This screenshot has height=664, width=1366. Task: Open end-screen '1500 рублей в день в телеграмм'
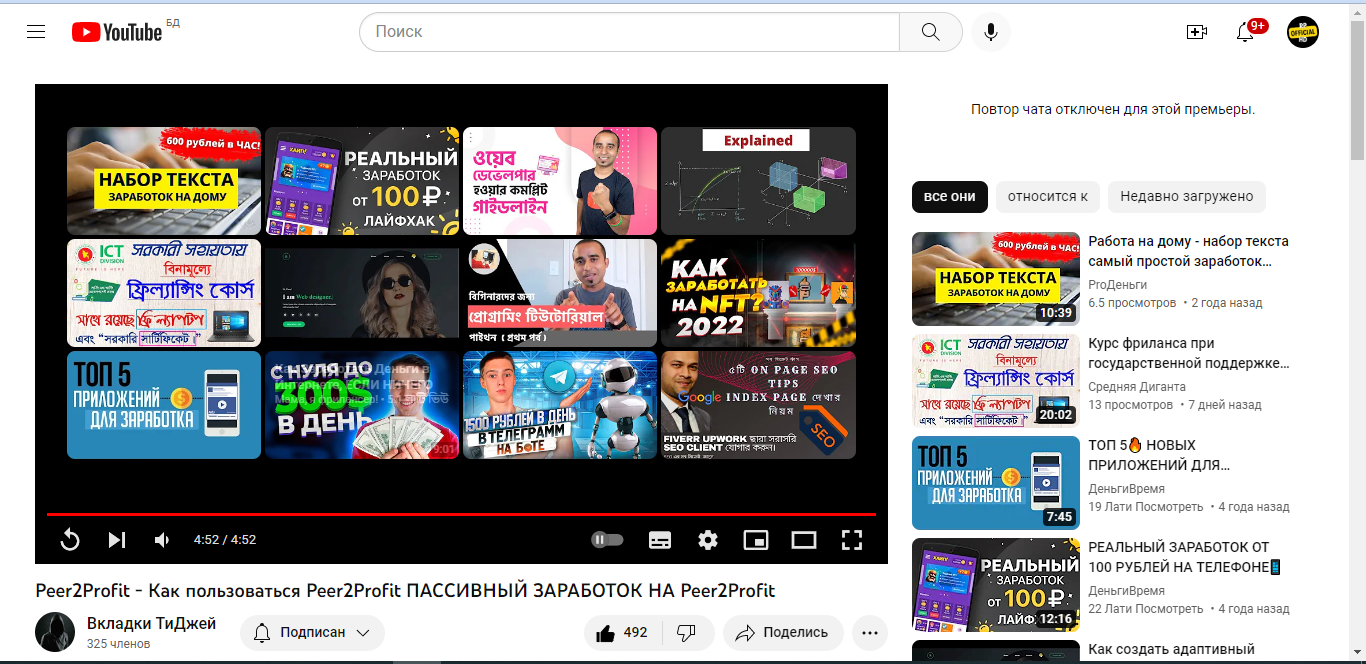tap(560, 405)
